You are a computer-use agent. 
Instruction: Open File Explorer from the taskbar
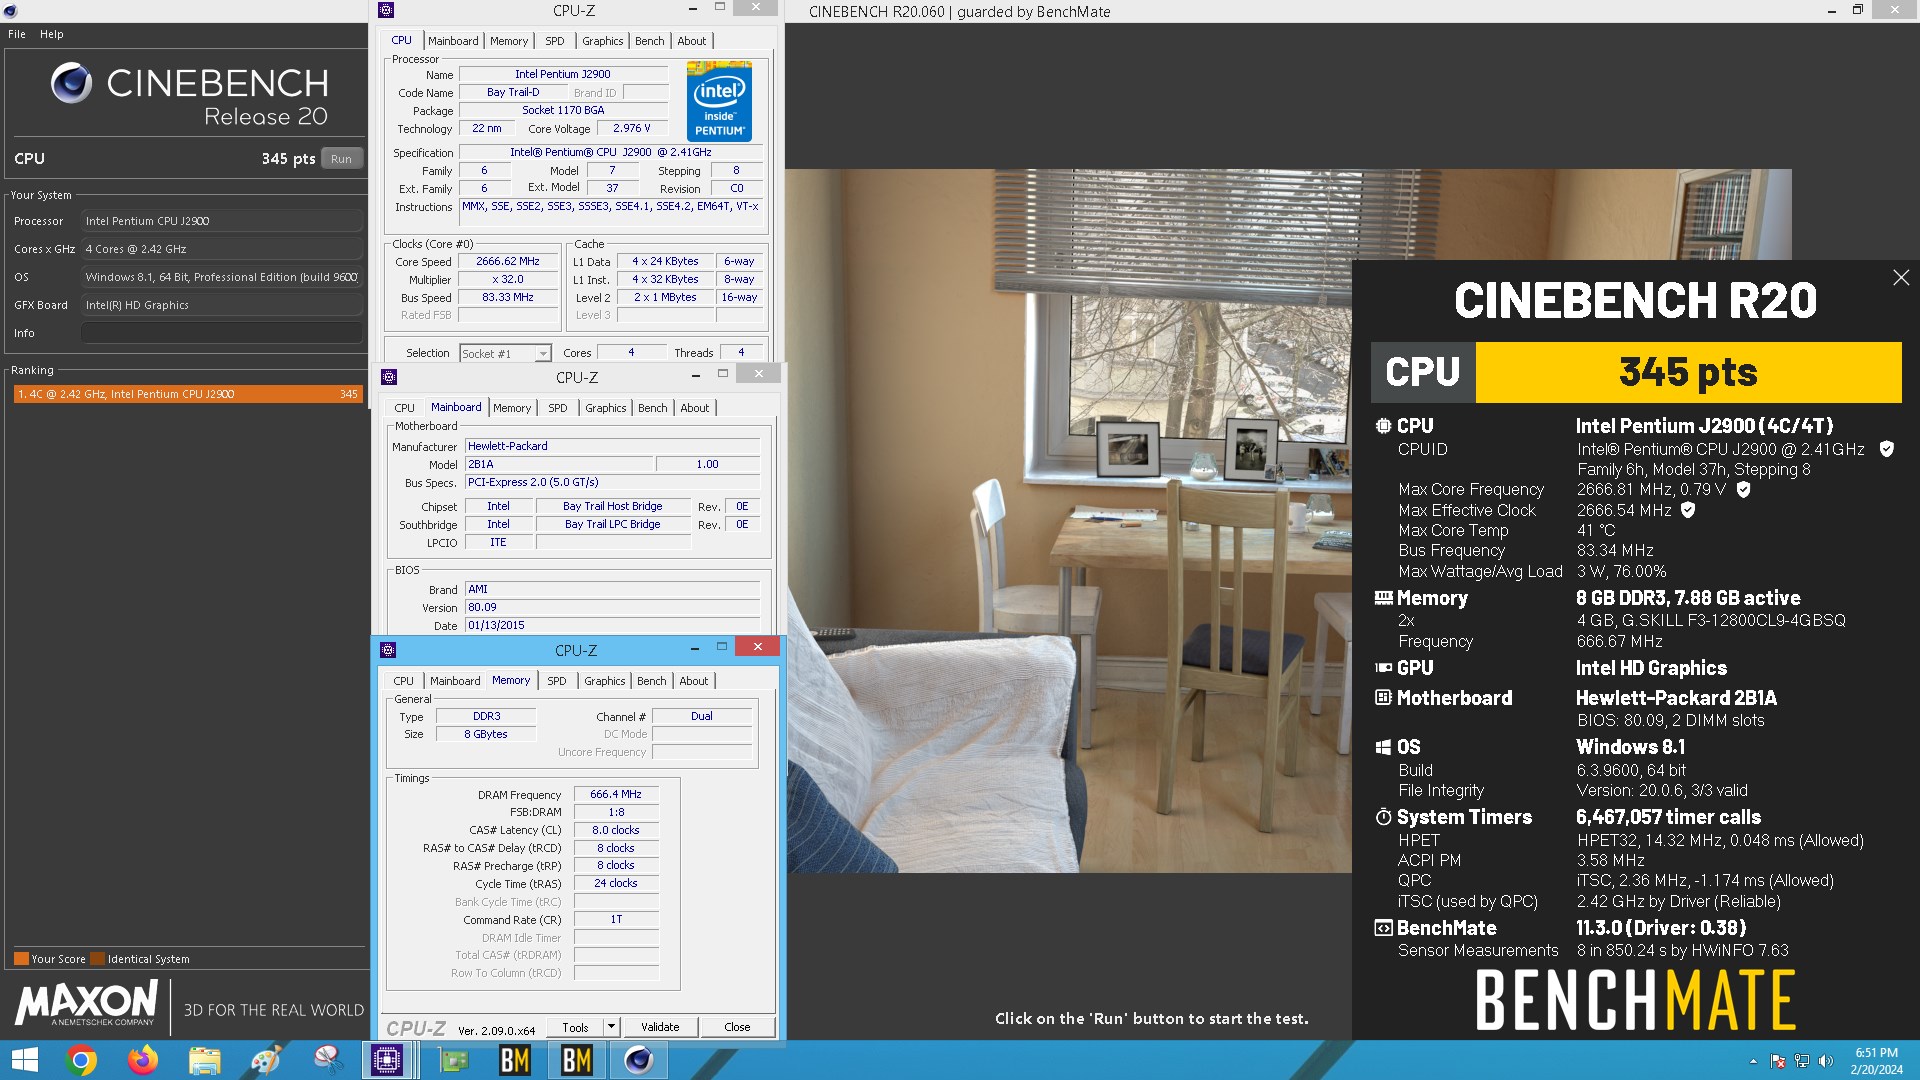[x=205, y=1060]
